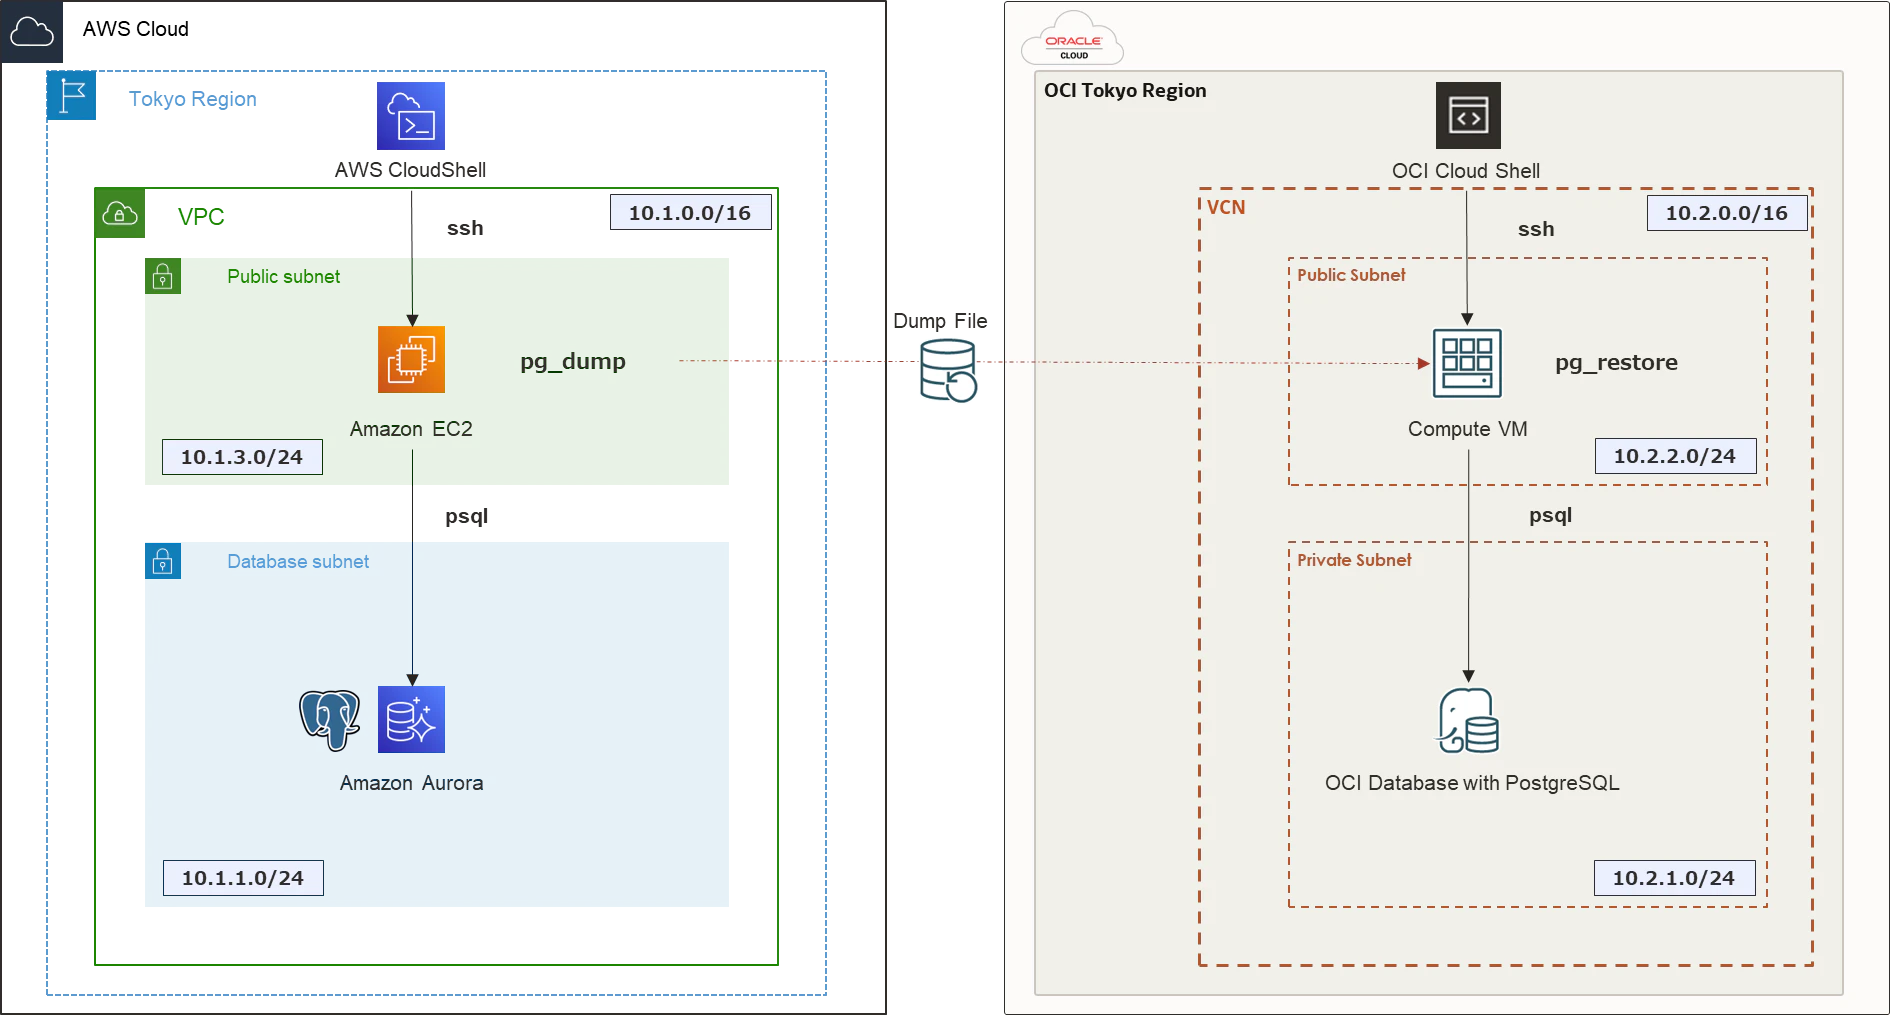
Task: Click the VCN label
Action: (1226, 207)
